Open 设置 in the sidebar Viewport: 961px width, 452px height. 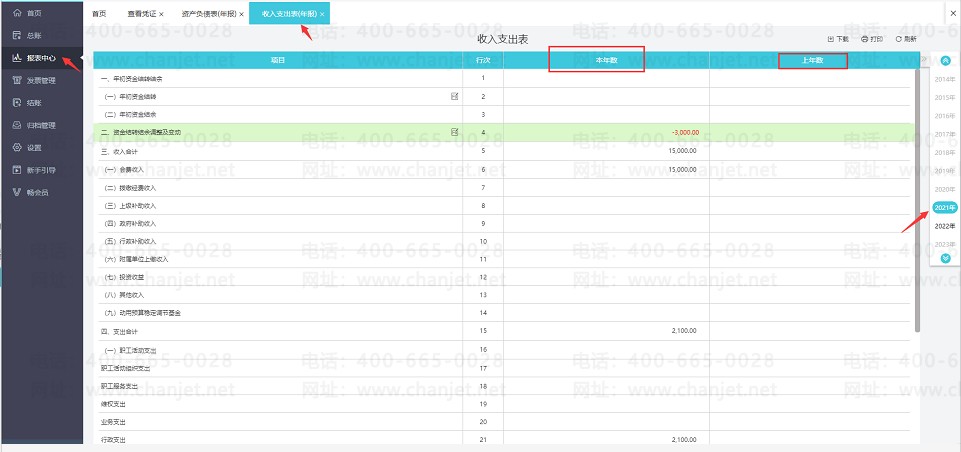point(34,147)
